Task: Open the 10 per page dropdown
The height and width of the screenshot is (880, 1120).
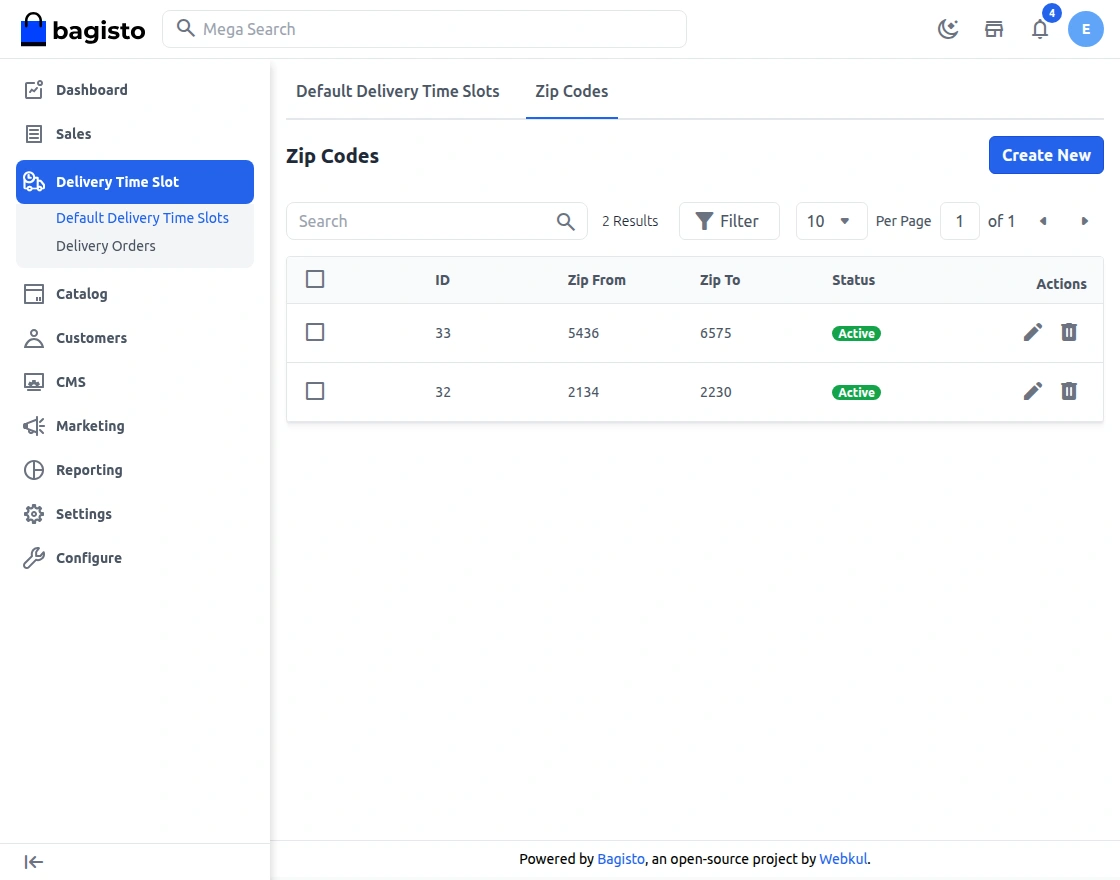Action: 831,221
